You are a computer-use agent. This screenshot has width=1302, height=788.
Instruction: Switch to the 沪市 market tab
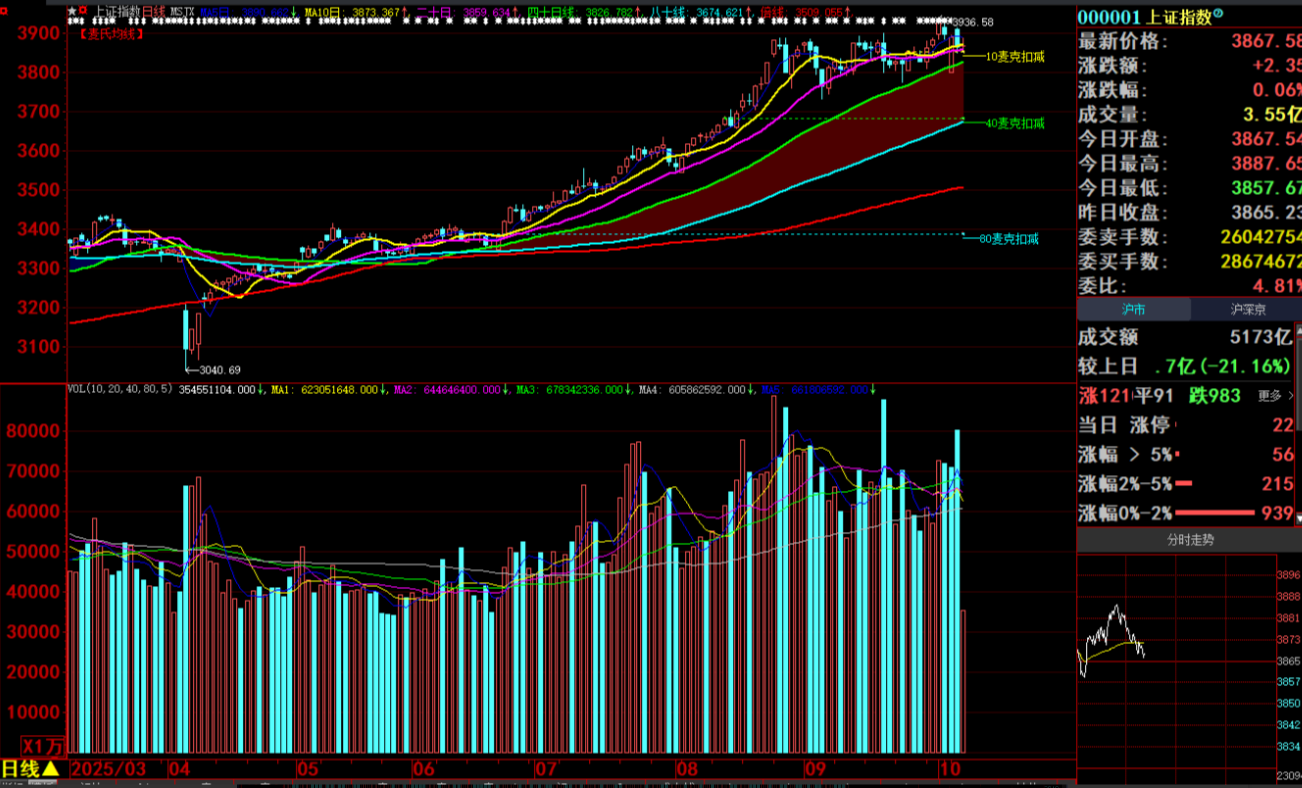pyautogui.click(x=1133, y=310)
